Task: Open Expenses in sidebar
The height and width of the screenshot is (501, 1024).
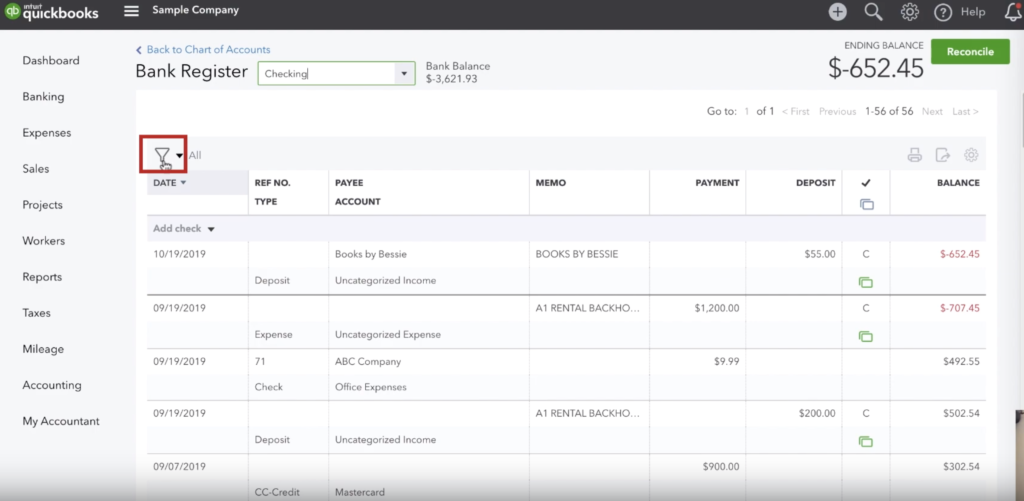Action: 47,133
